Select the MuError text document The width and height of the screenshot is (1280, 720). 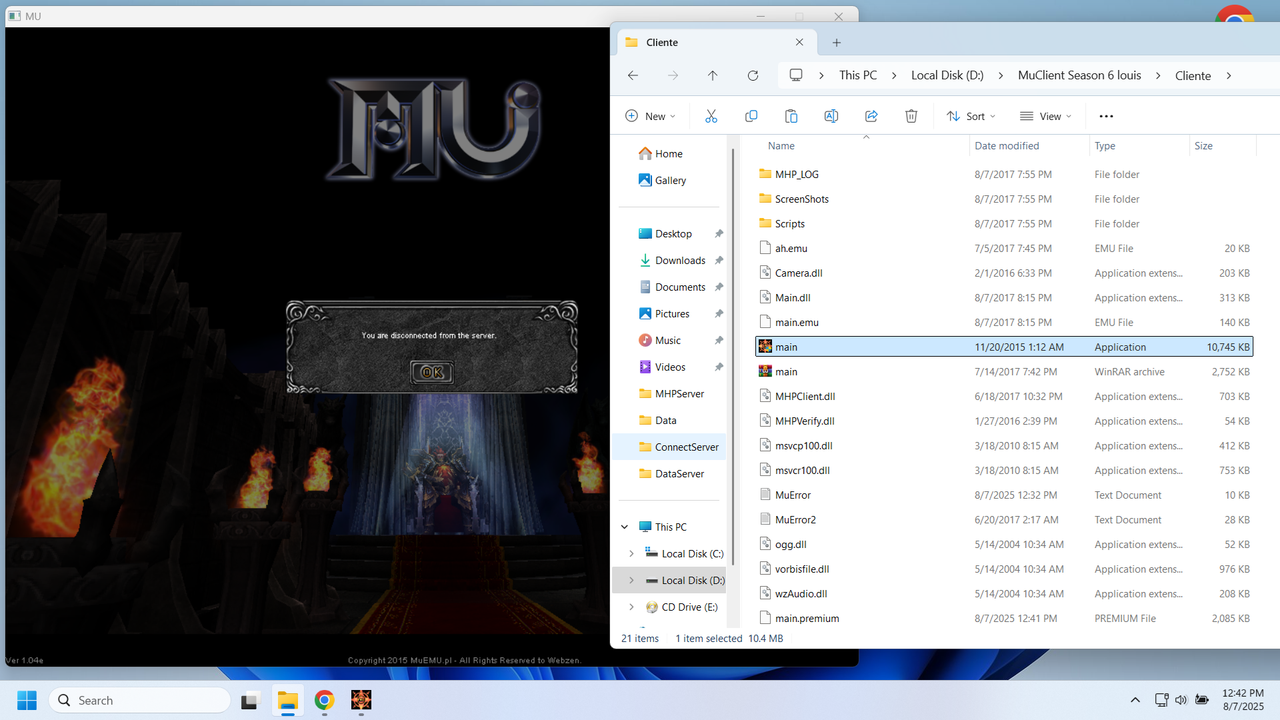click(x=1004, y=495)
